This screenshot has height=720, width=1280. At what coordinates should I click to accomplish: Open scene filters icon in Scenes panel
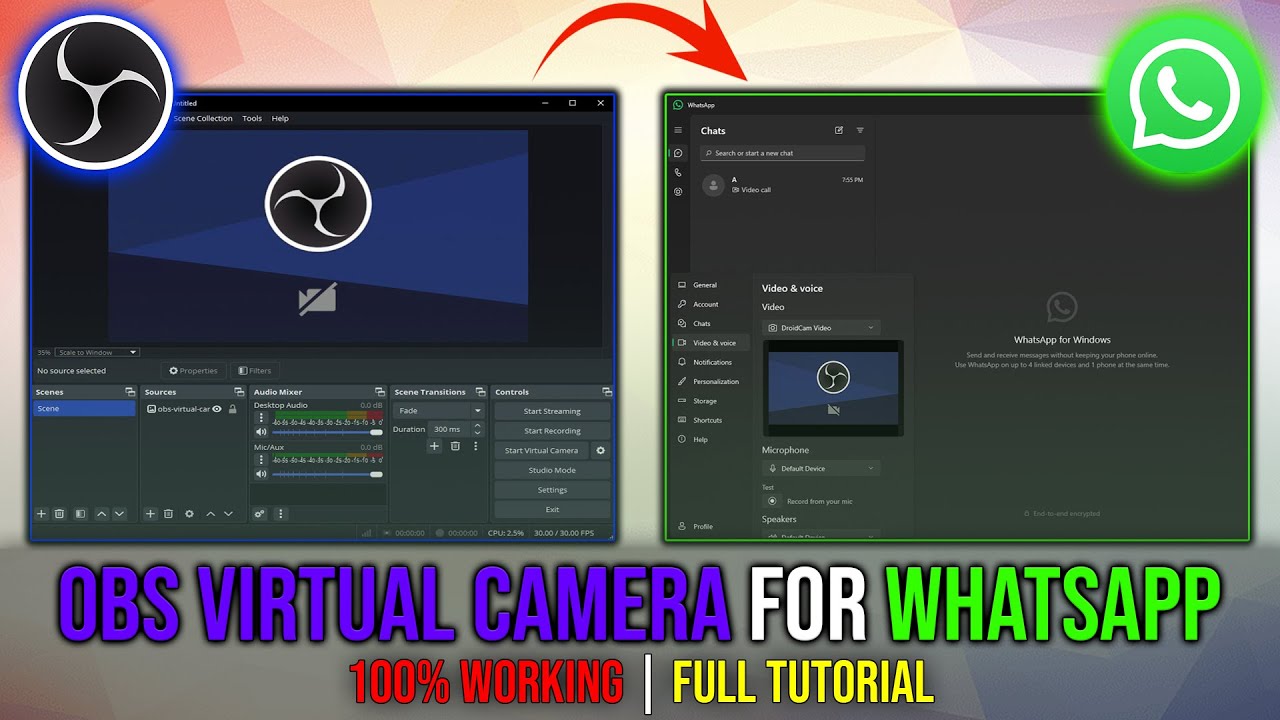79,513
